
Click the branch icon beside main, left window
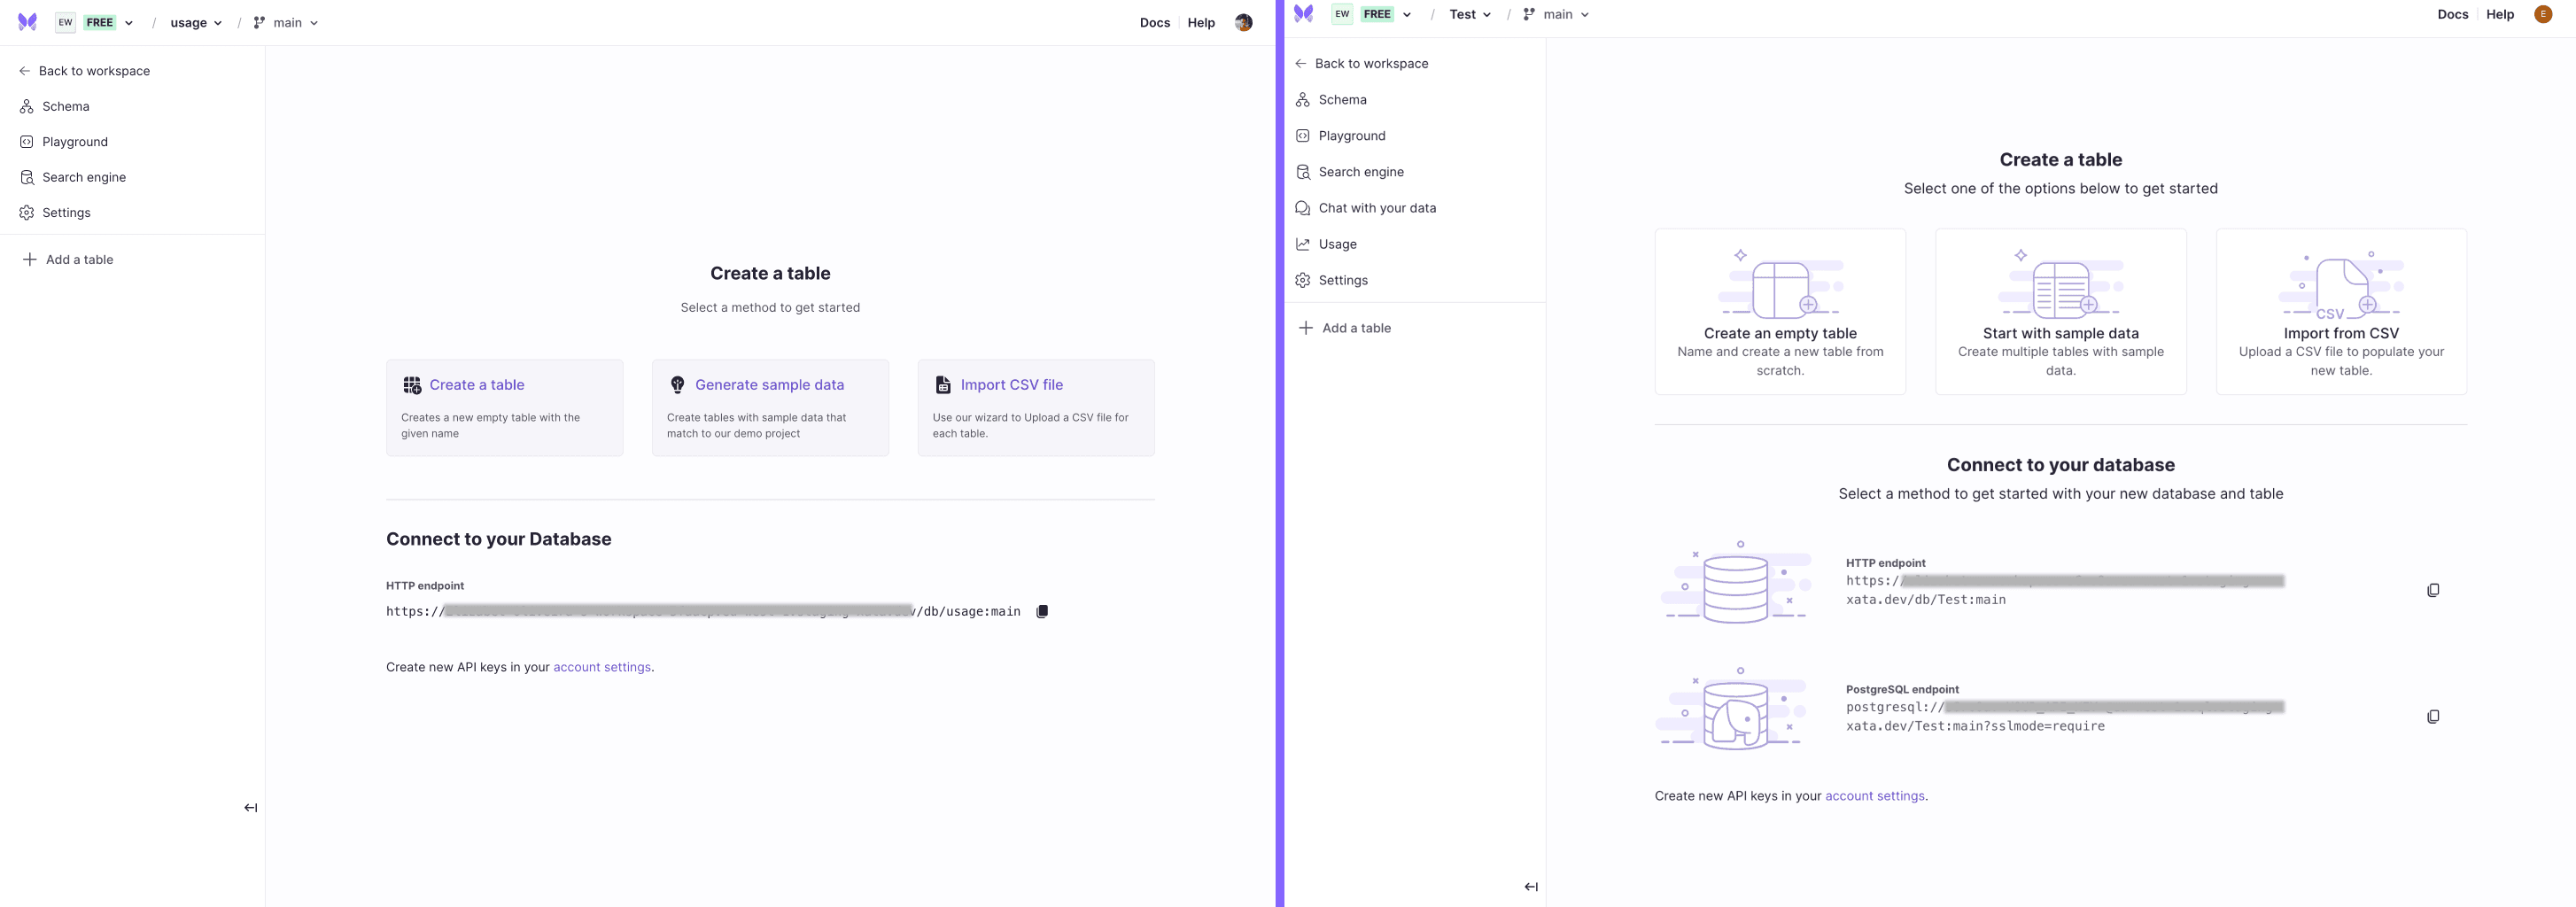point(259,22)
